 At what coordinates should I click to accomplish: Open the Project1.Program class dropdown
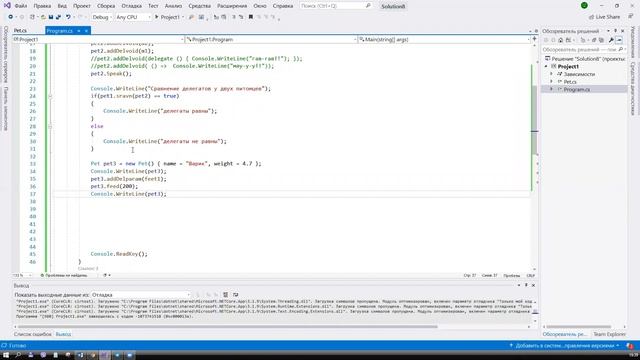click(271, 40)
